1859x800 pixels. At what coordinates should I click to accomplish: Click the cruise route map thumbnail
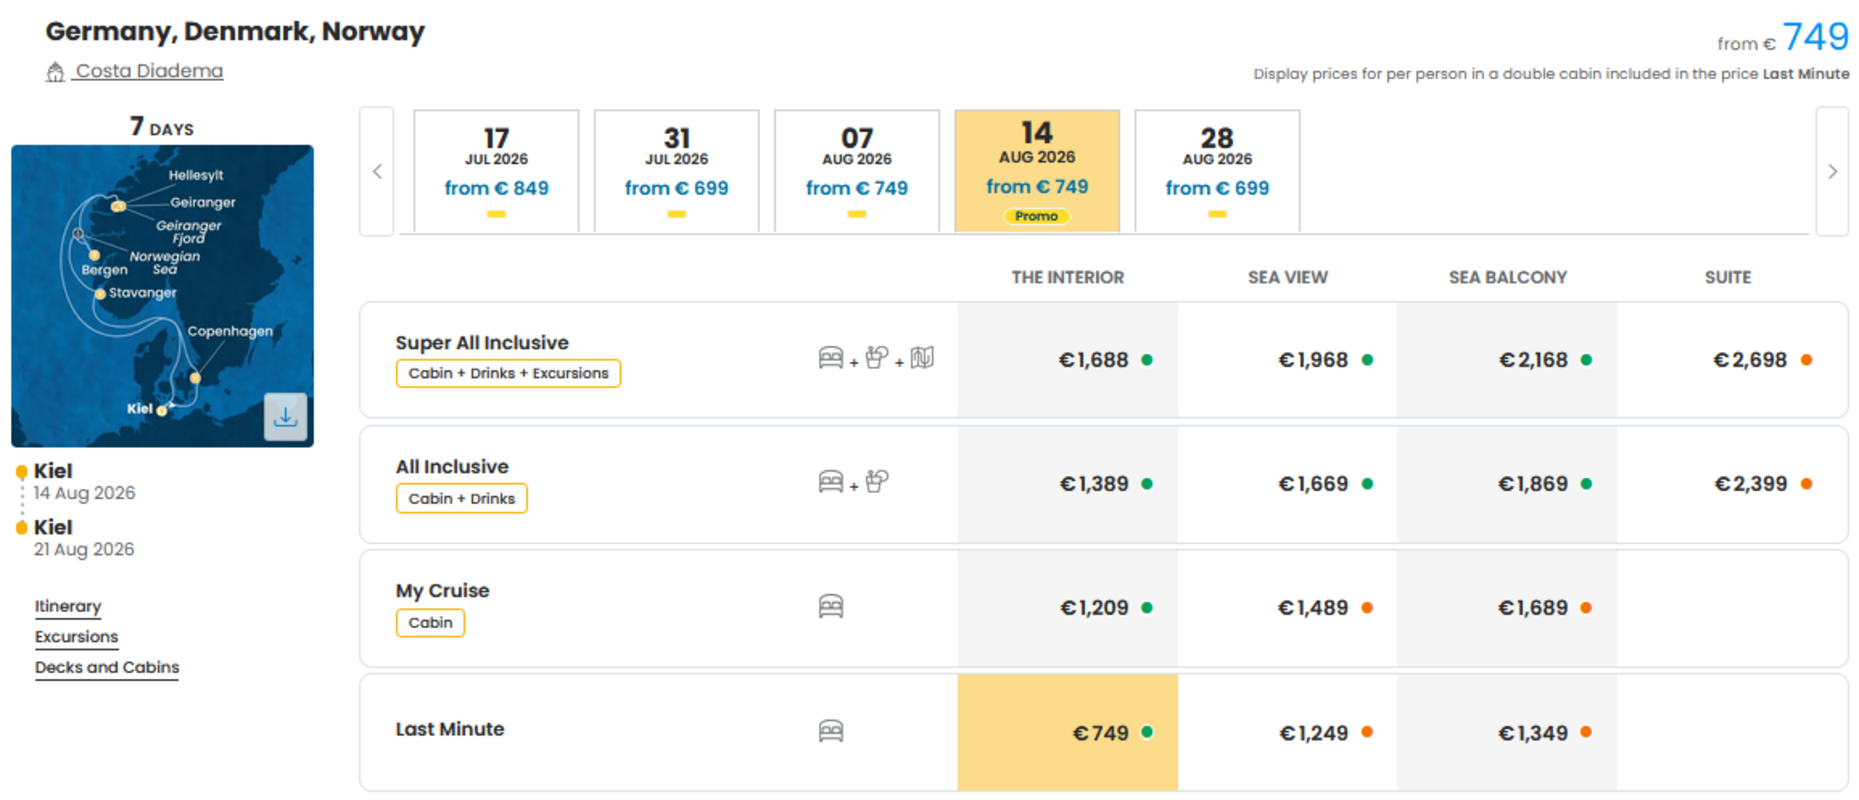coord(162,296)
